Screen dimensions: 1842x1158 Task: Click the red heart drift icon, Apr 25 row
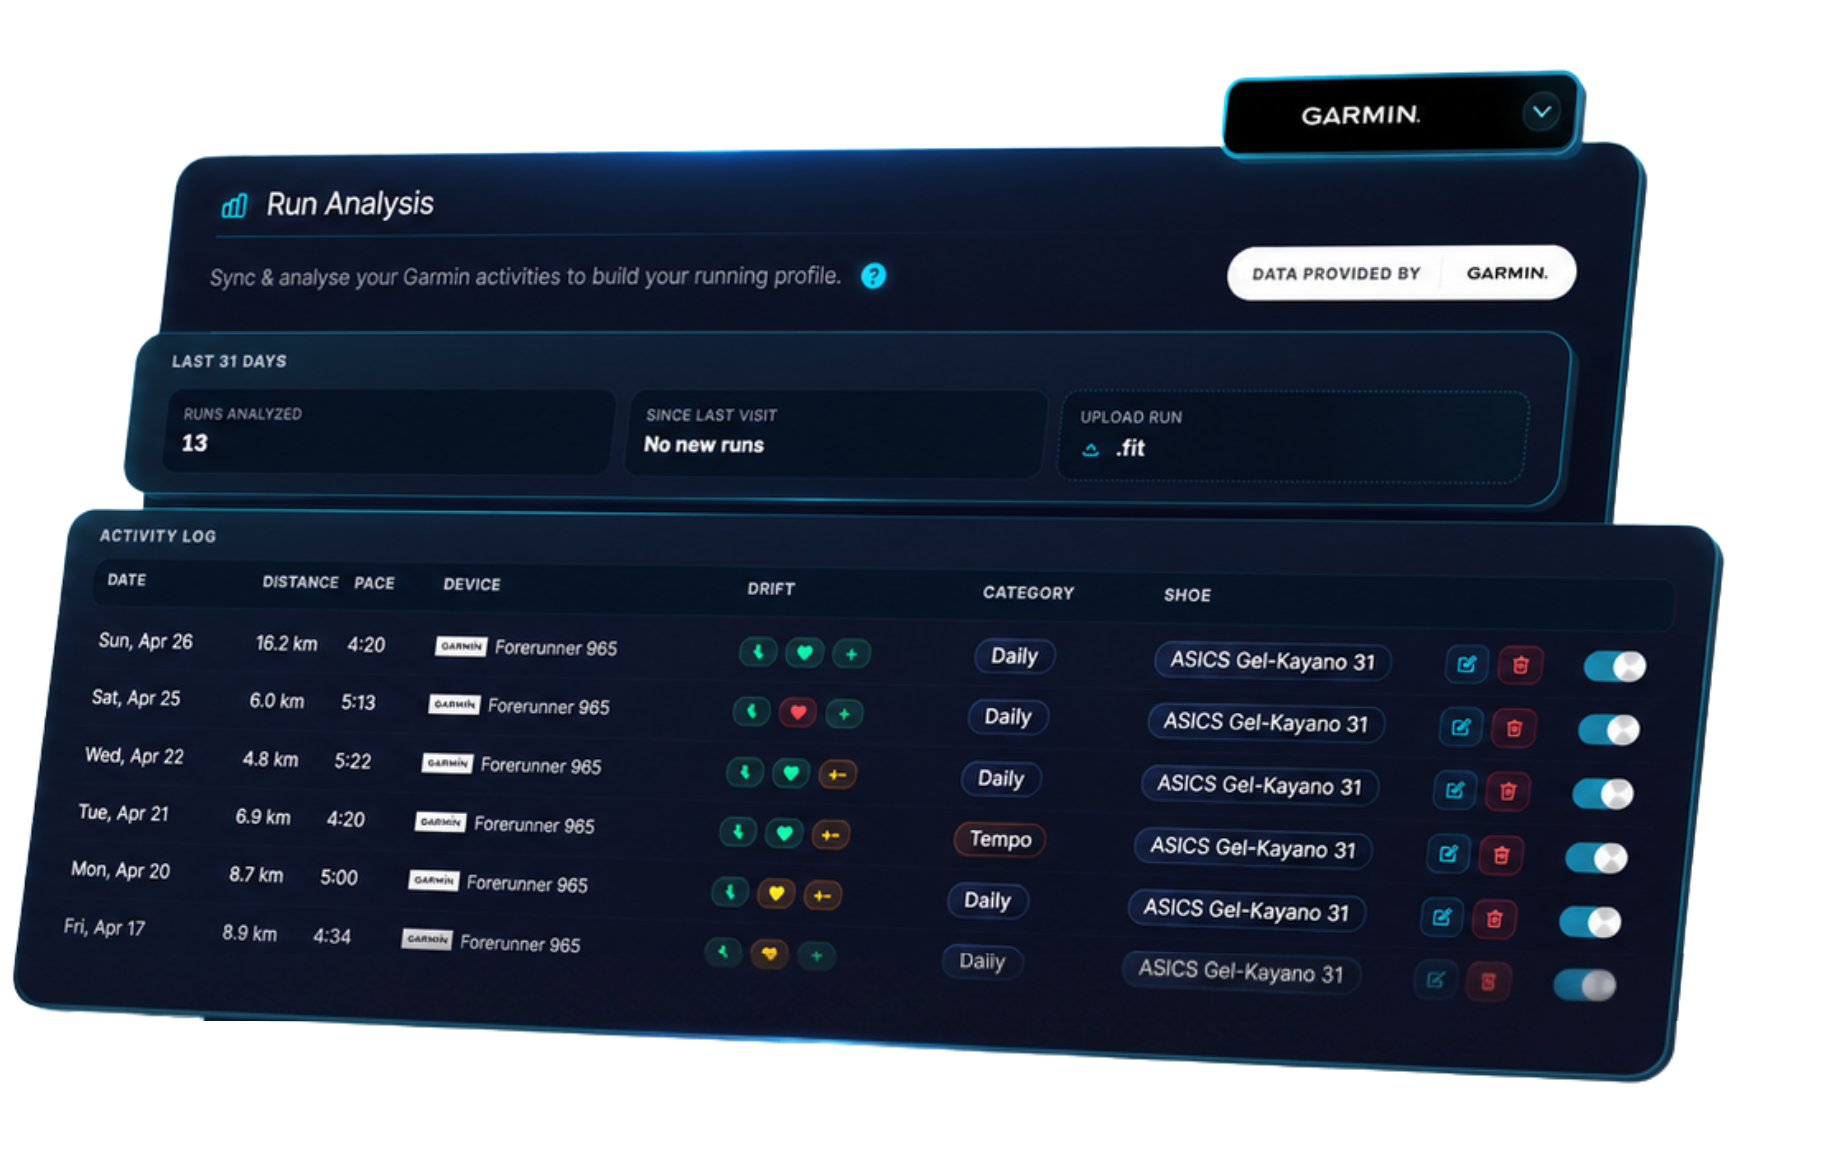coord(797,712)
